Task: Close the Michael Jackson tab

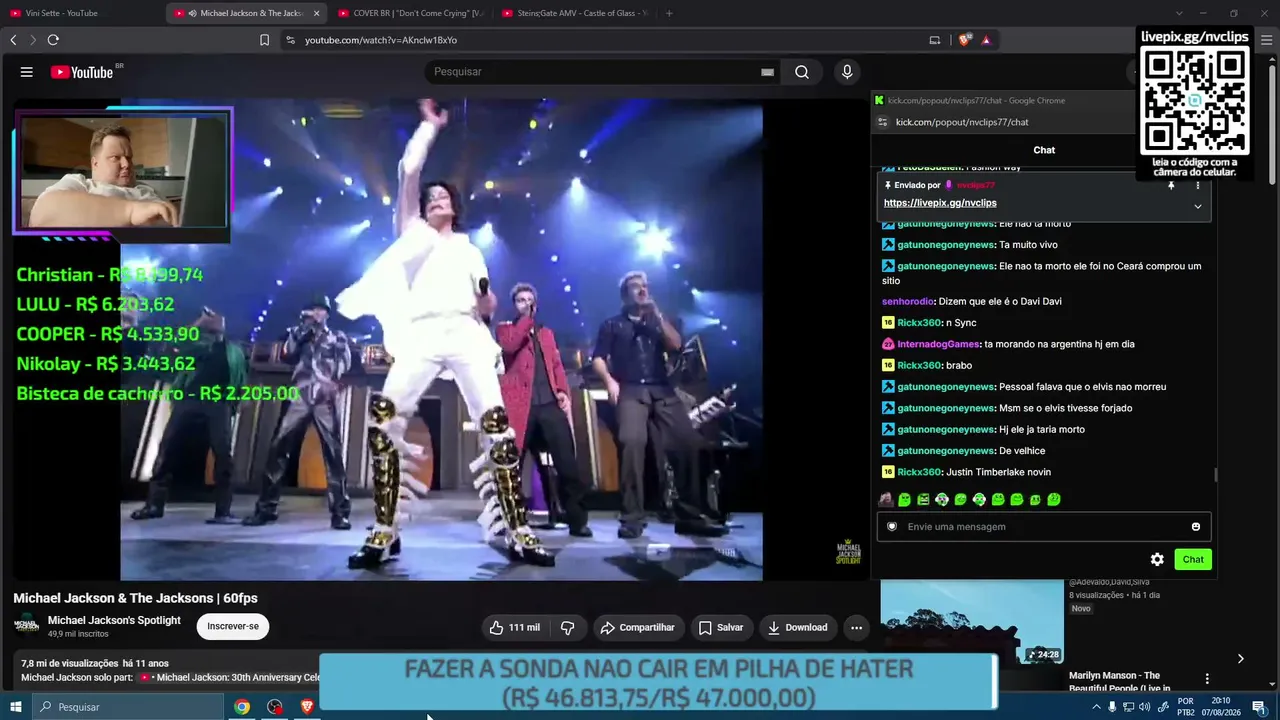Action: click(x=317, y=13)
